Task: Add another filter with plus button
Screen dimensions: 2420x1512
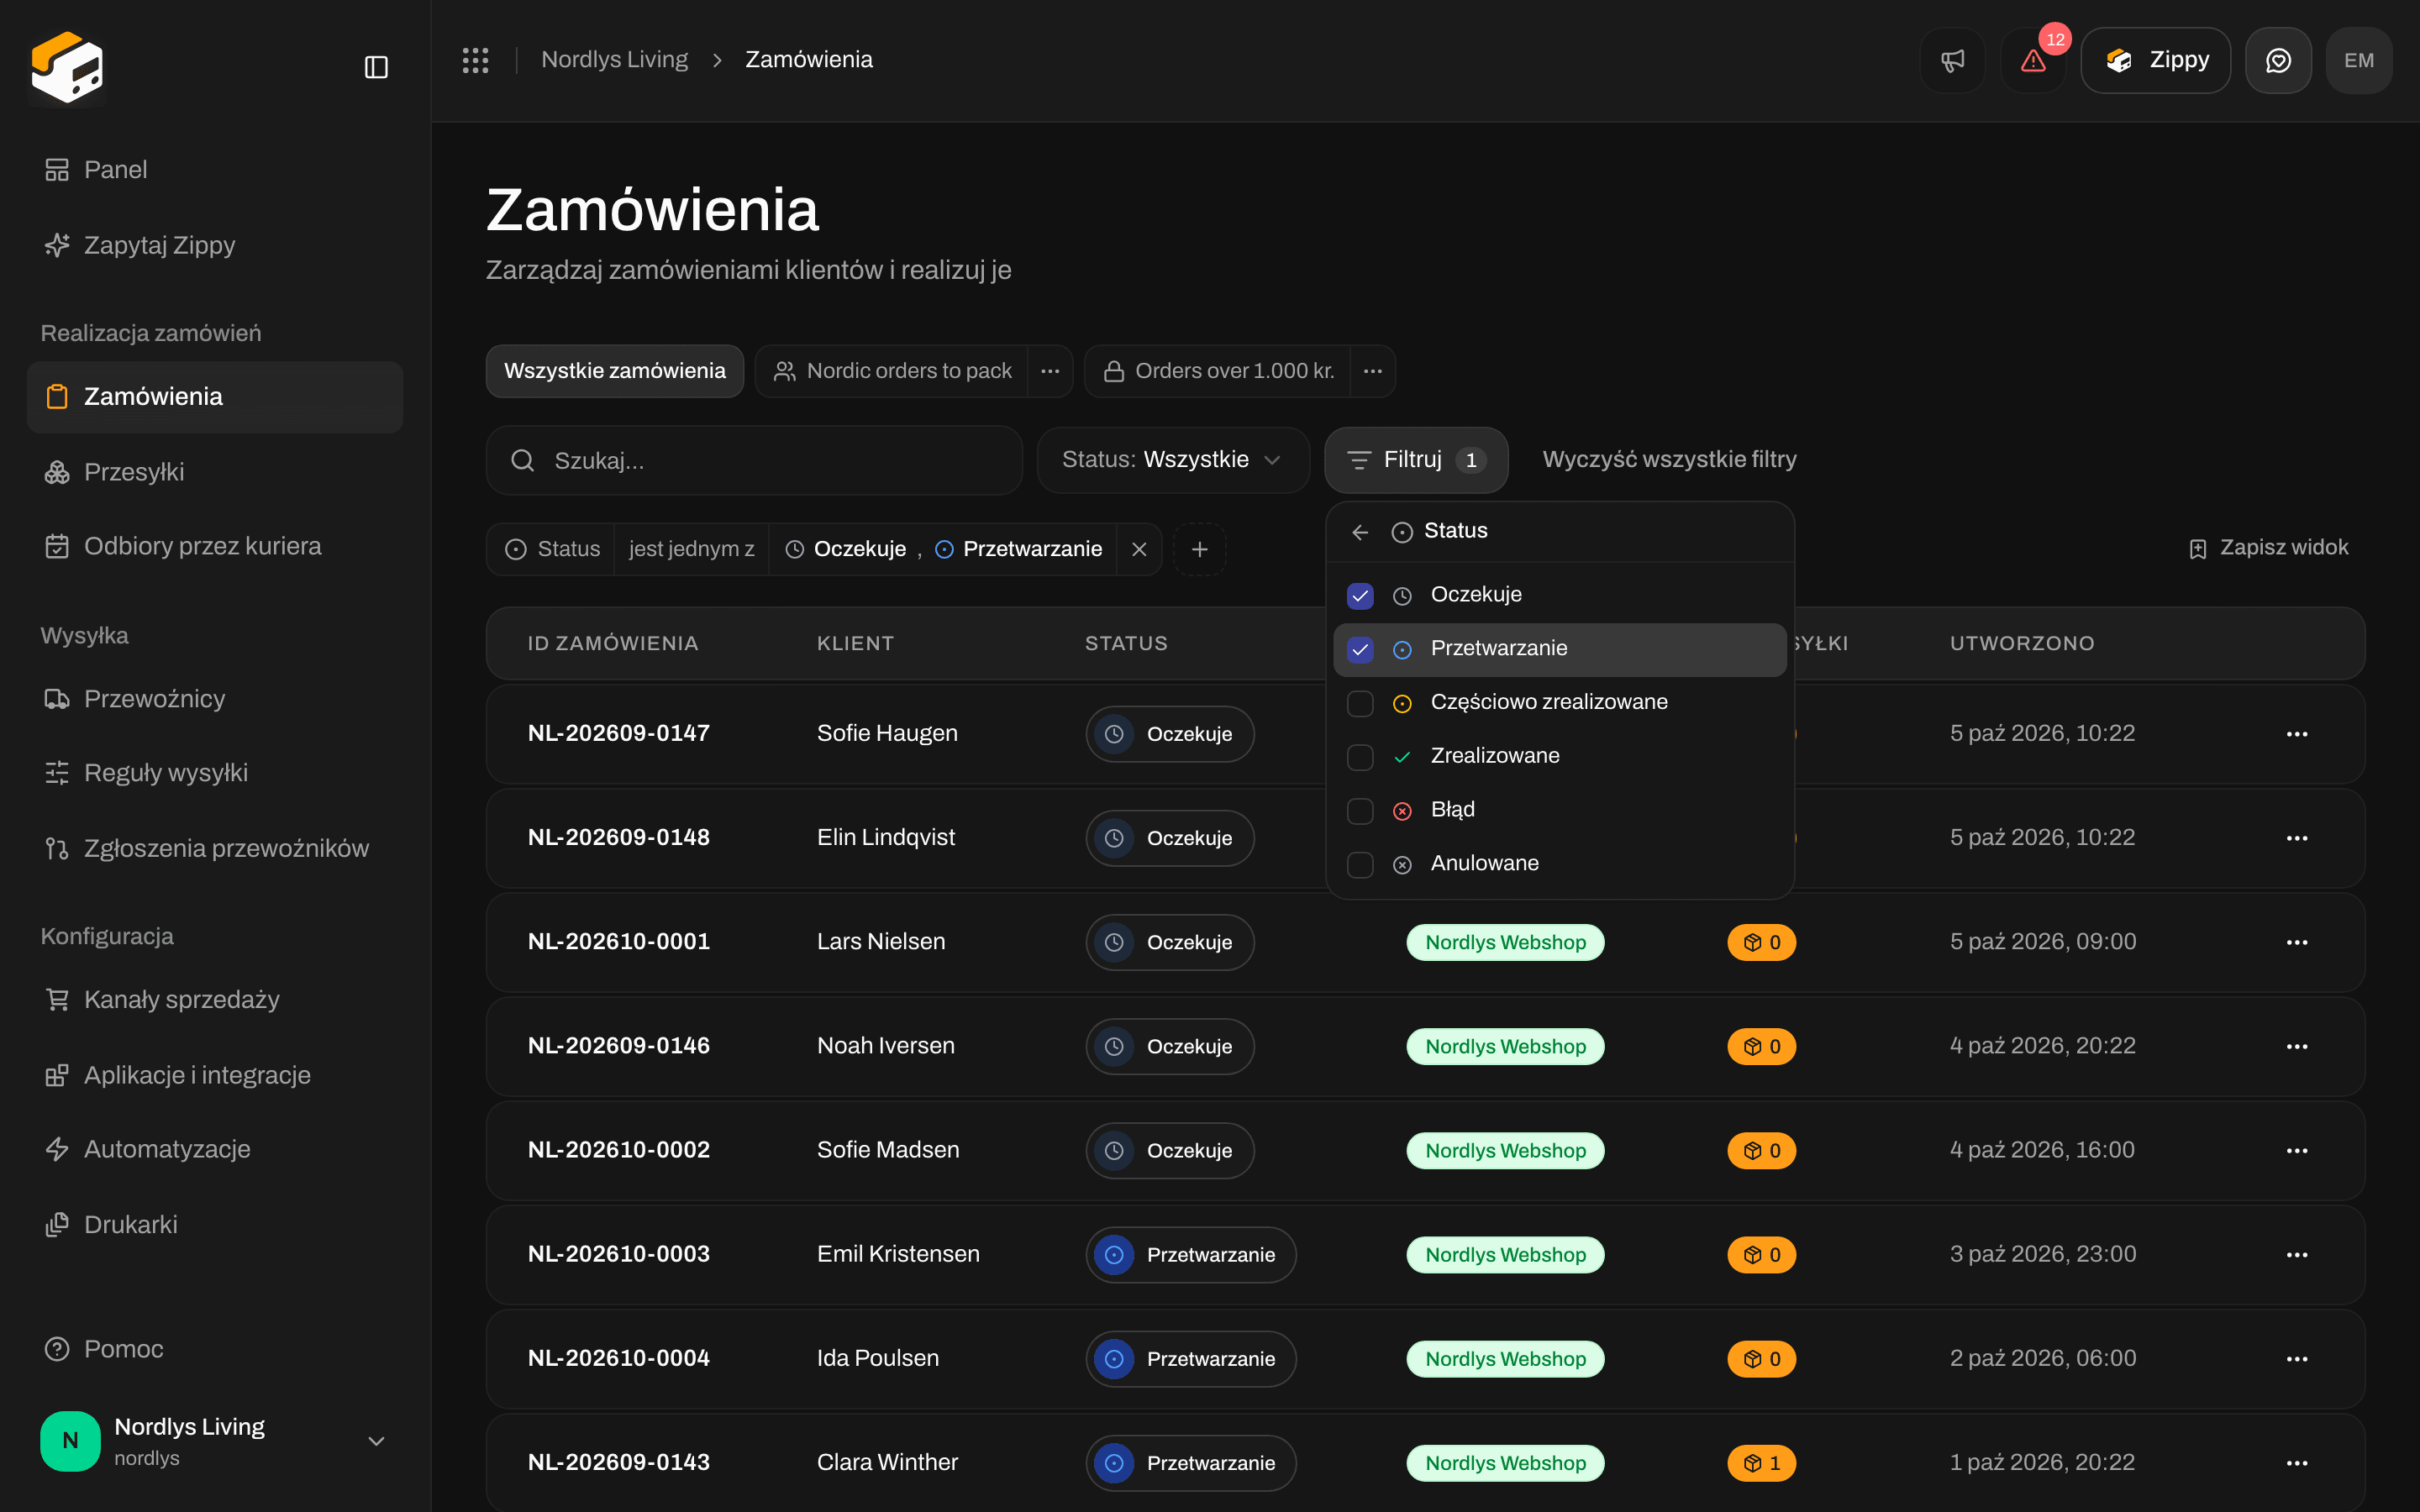Action: [x=1200, y=549]
